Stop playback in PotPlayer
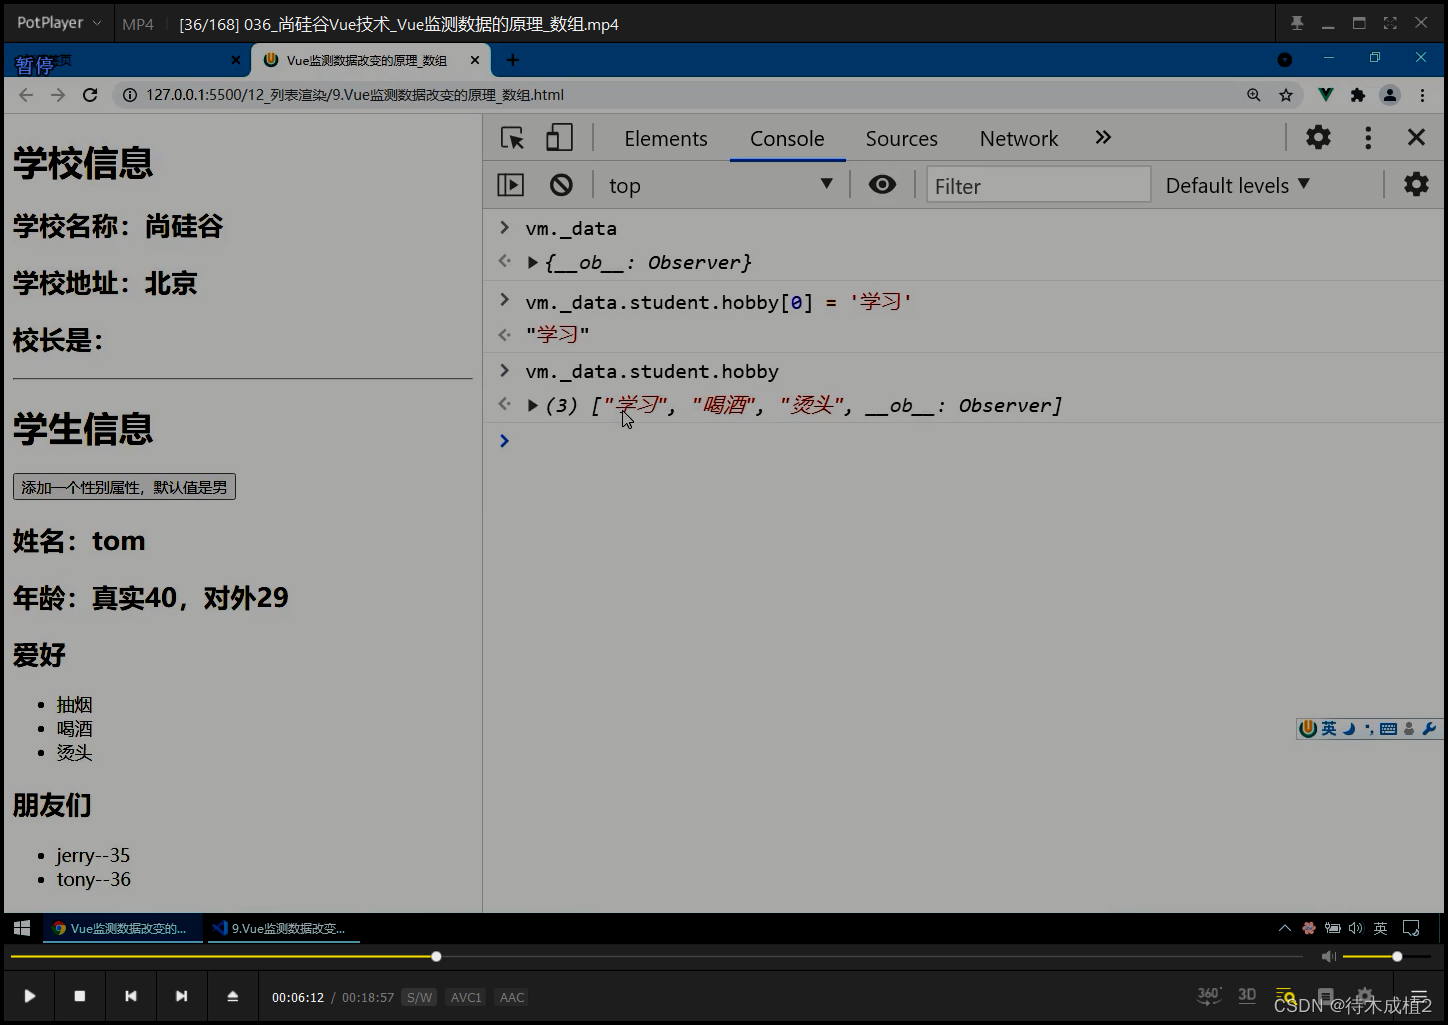1448x1025 pixels. coord(80,996)
